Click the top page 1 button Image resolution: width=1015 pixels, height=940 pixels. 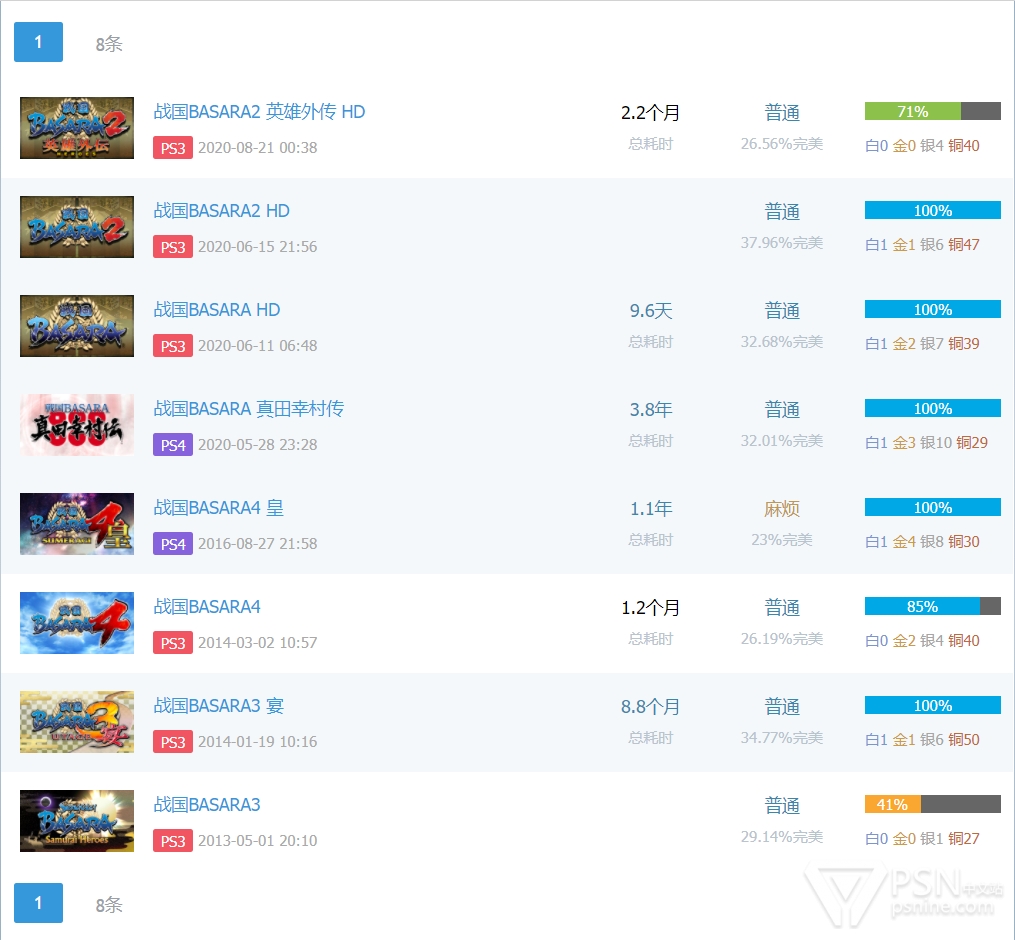(38, 42)
